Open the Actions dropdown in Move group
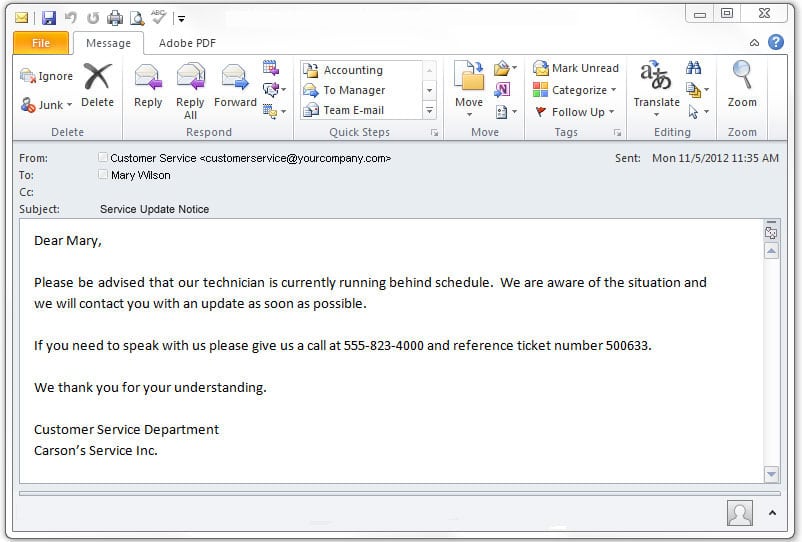Image resolution: width=802 pixels, height=542 pixels. pos(506,111)
